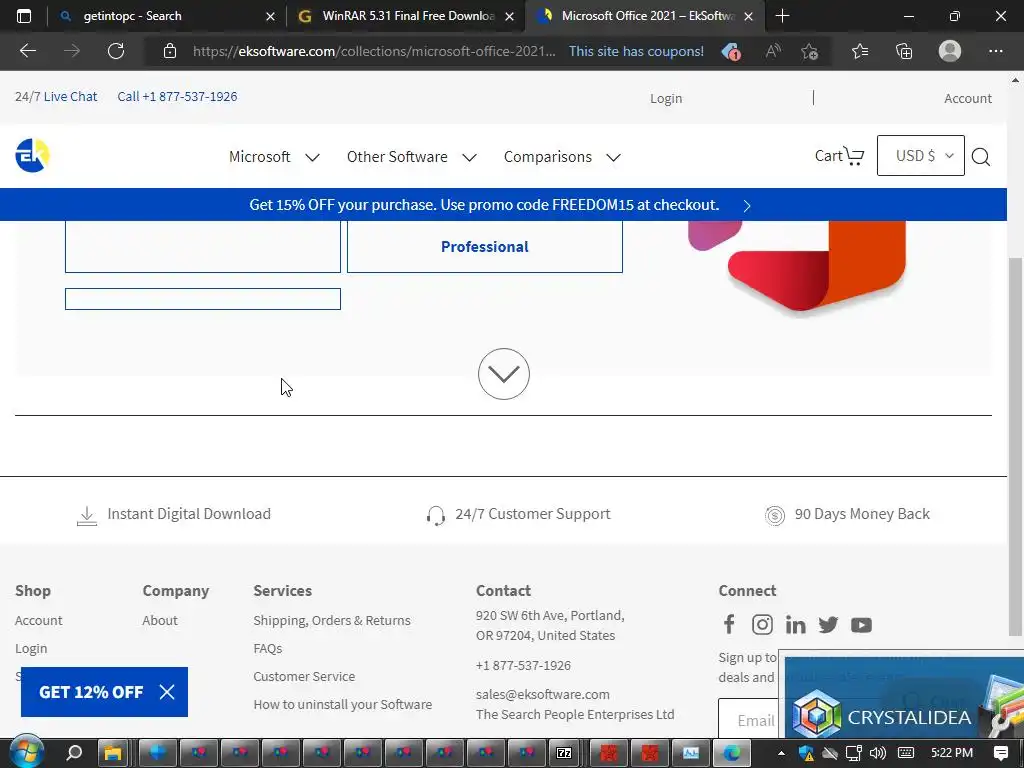Open the site search magnifier icon
1024x768 pixels.
[x=980, y=156]
